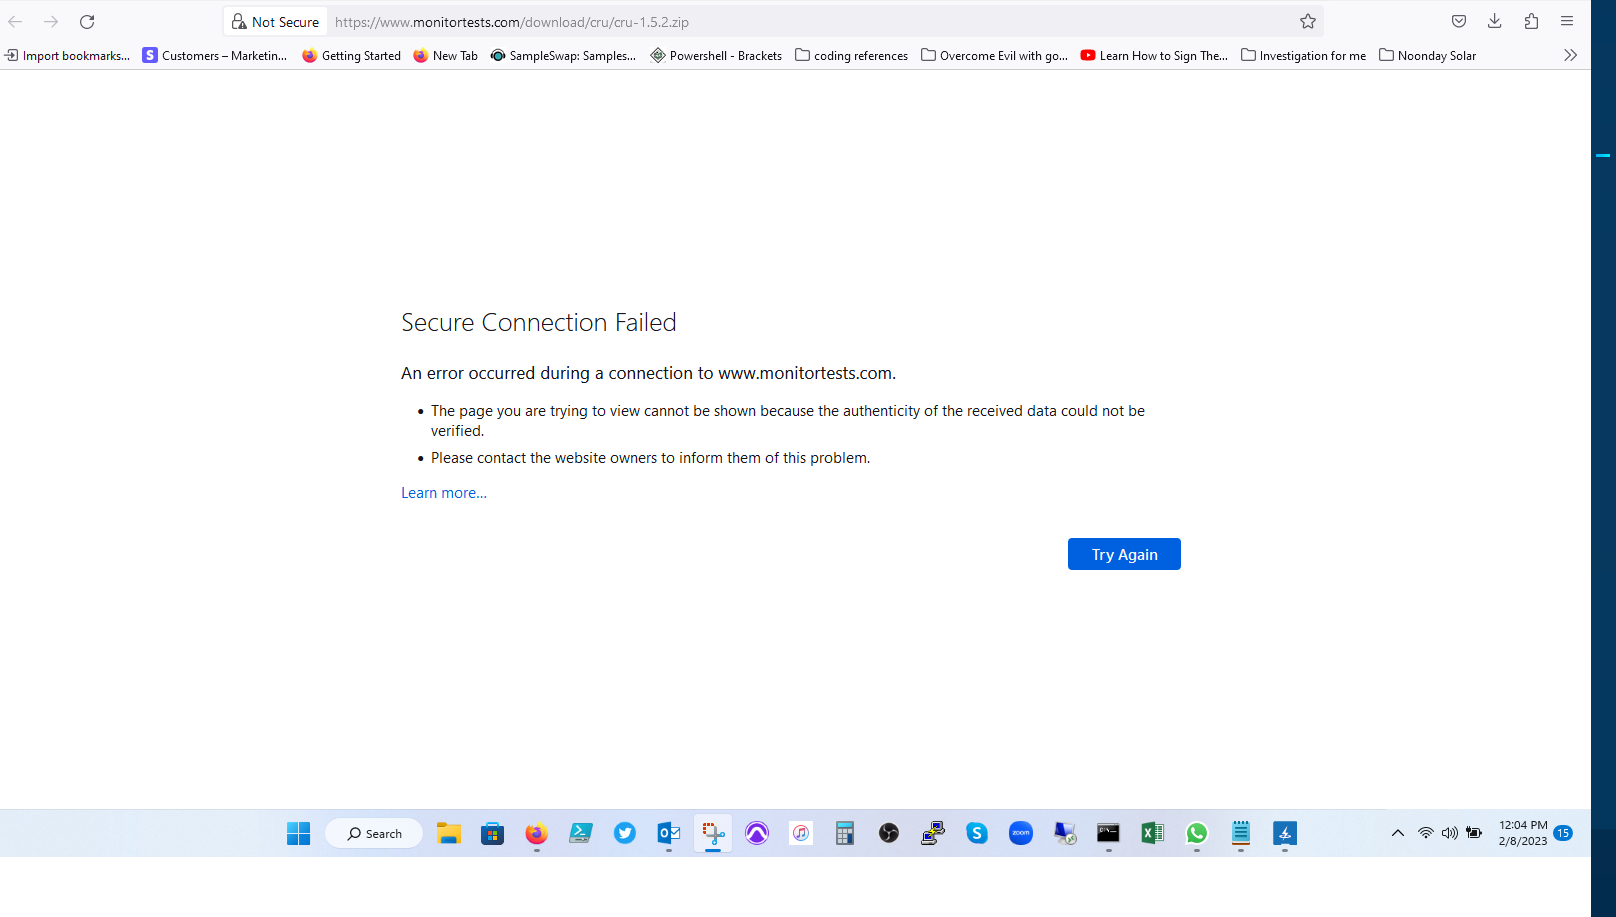Open the Noonday Solar bookmark folder

click(x=1427, y=56)
